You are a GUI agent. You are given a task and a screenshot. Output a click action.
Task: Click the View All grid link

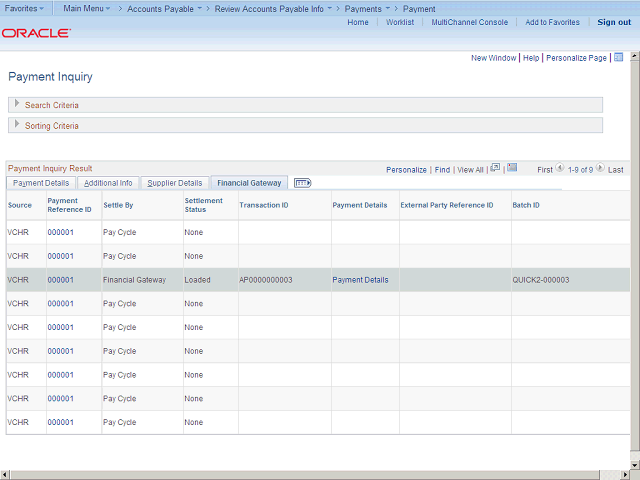coord(470,170)
